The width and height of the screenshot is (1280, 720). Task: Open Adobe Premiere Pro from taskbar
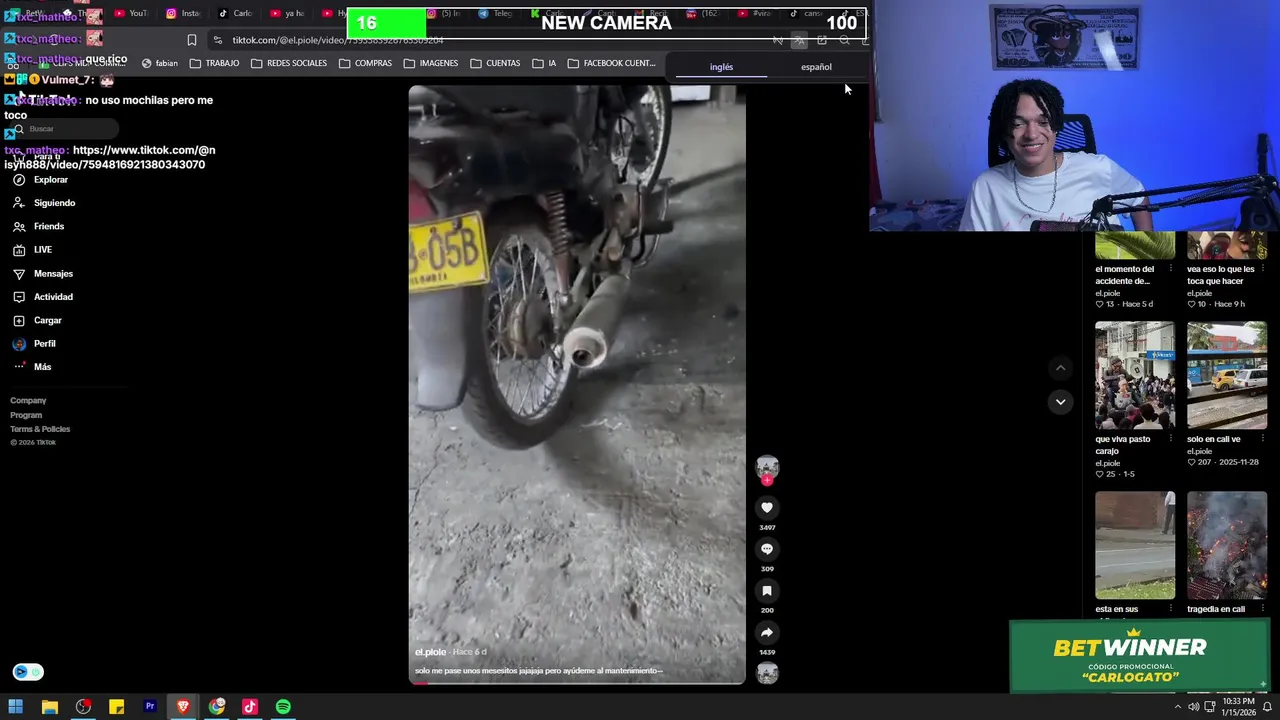(150, 707)
